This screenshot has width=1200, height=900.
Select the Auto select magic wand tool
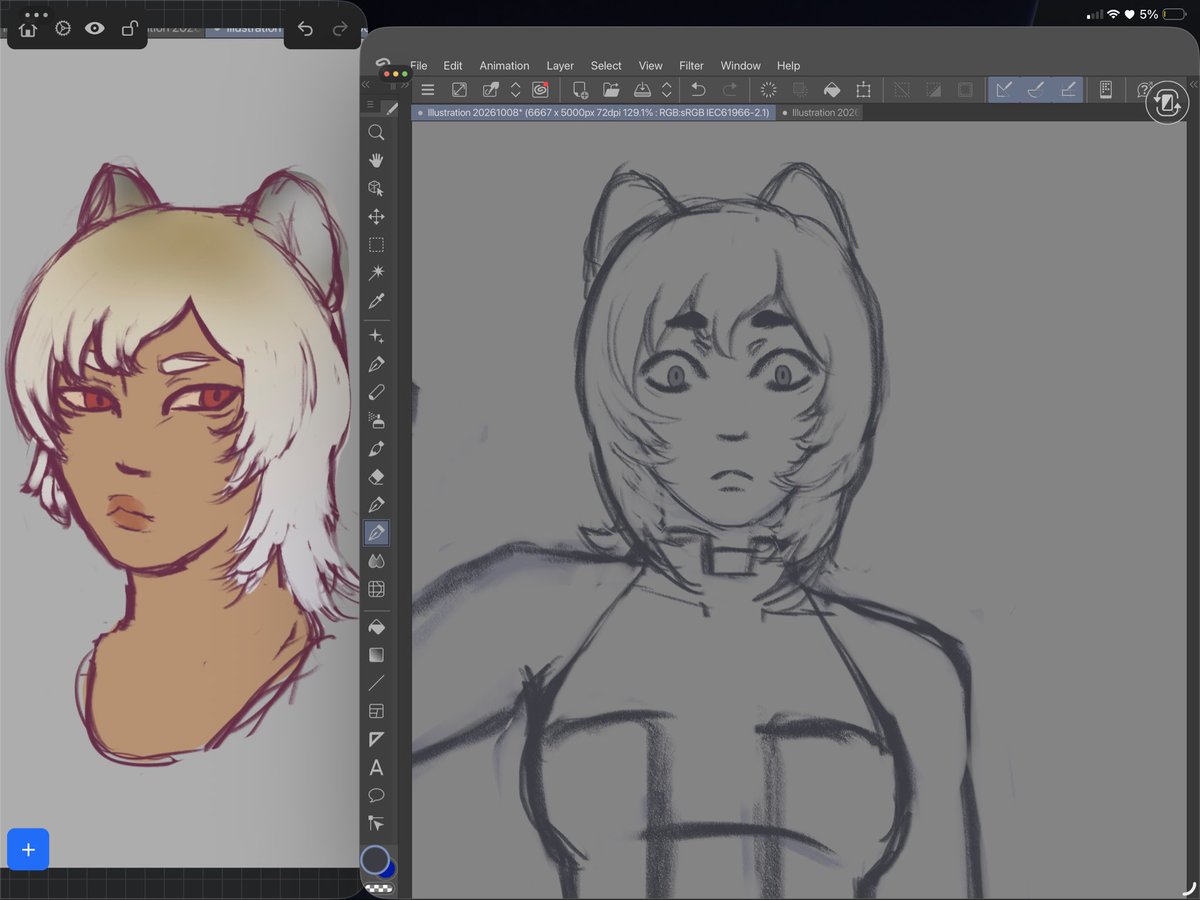(x=376, y=273)
